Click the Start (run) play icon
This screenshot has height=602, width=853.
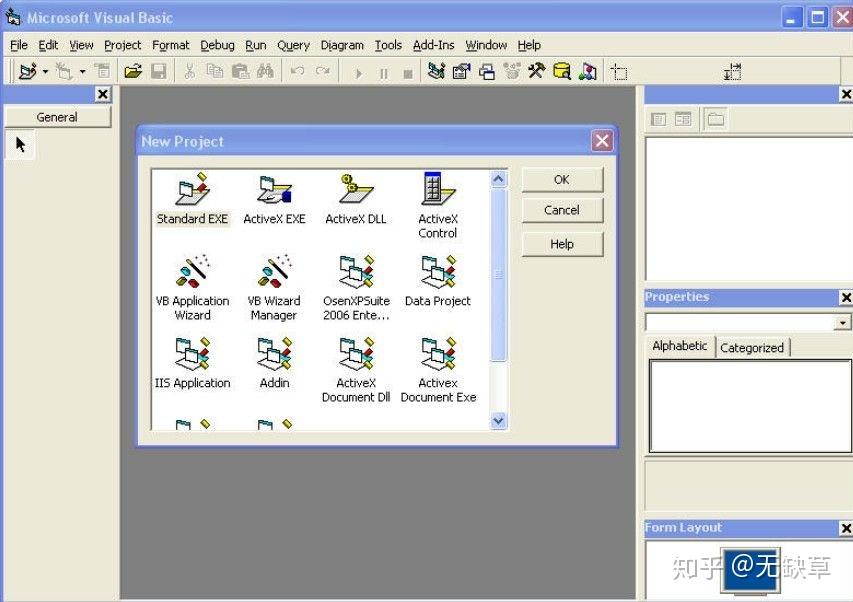(x=358, y=73)
